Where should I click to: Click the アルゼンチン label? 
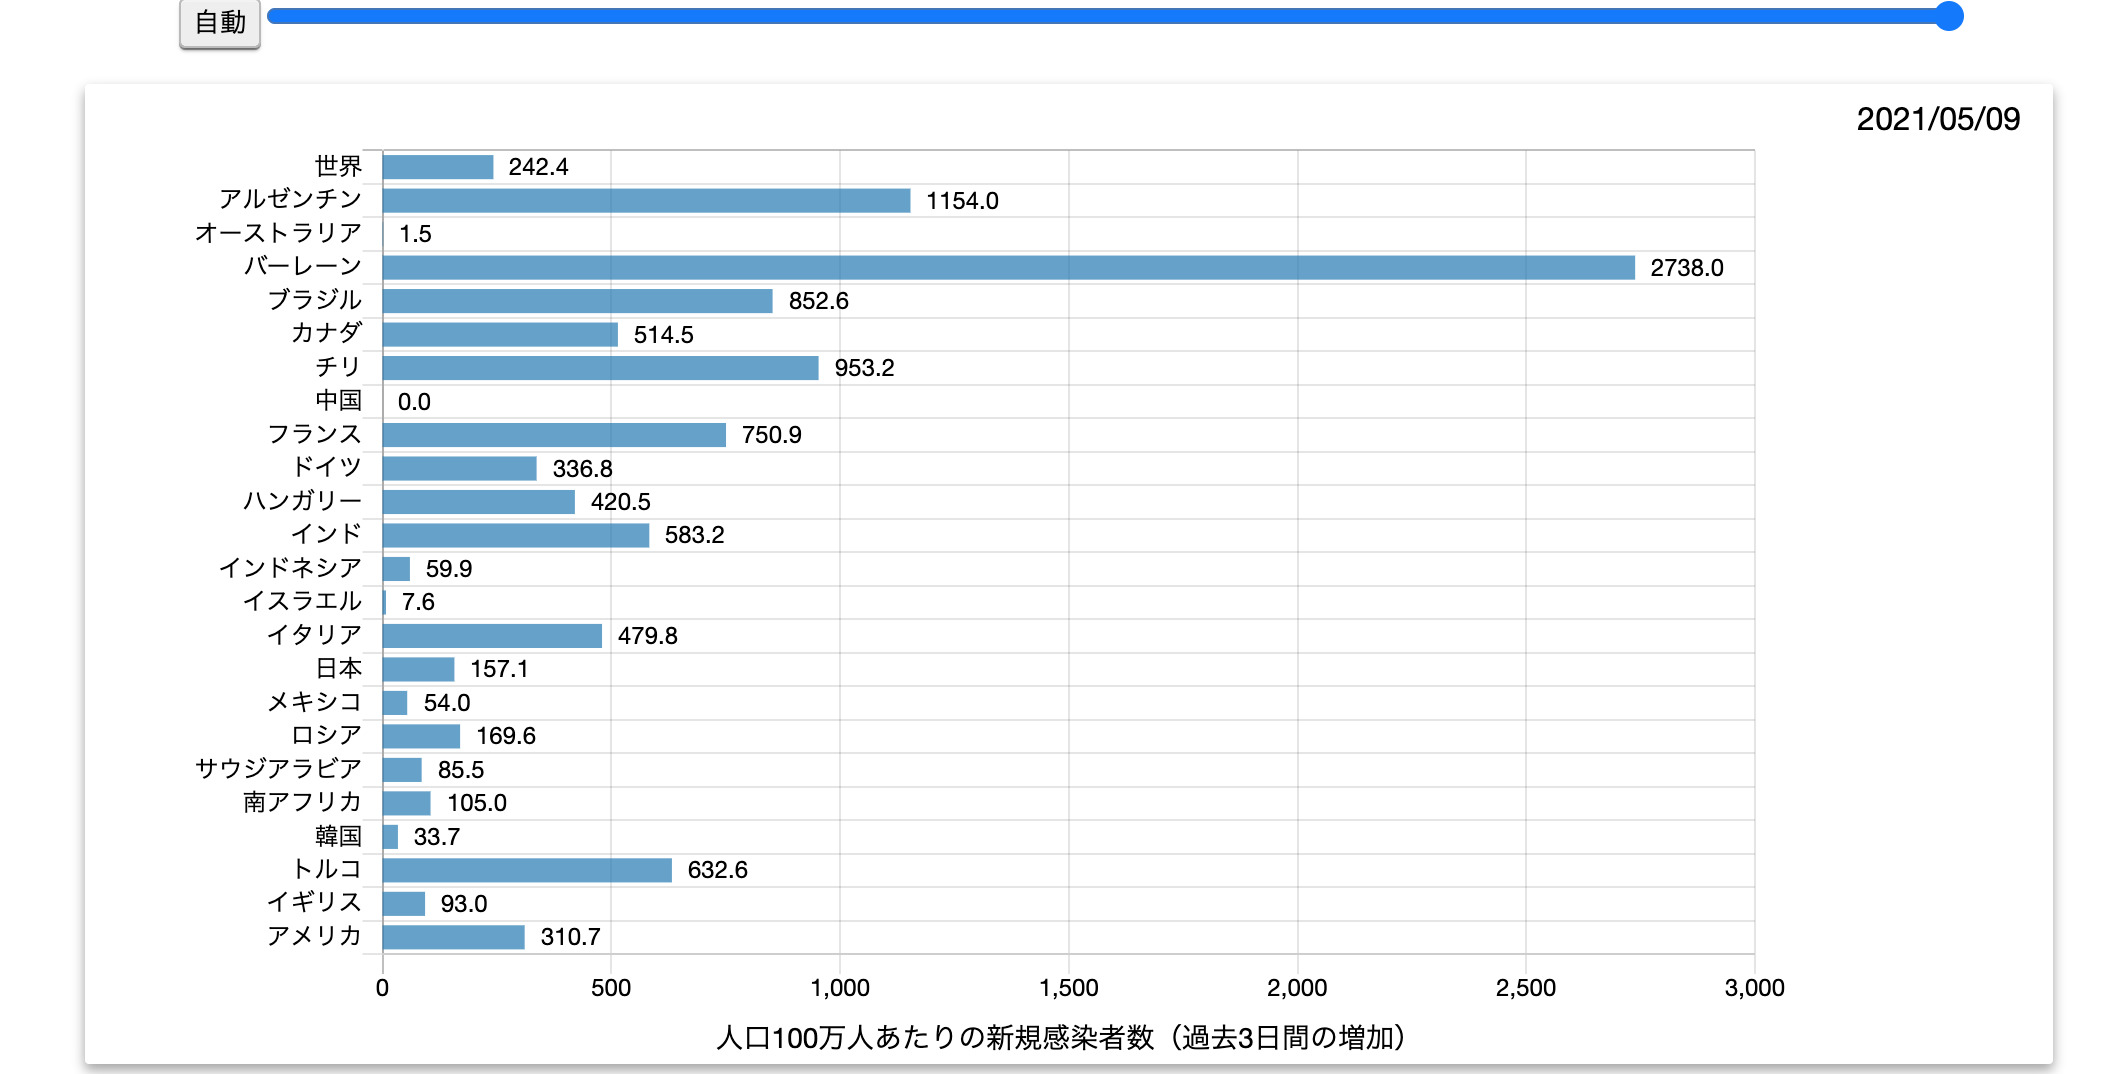[290, 200]
